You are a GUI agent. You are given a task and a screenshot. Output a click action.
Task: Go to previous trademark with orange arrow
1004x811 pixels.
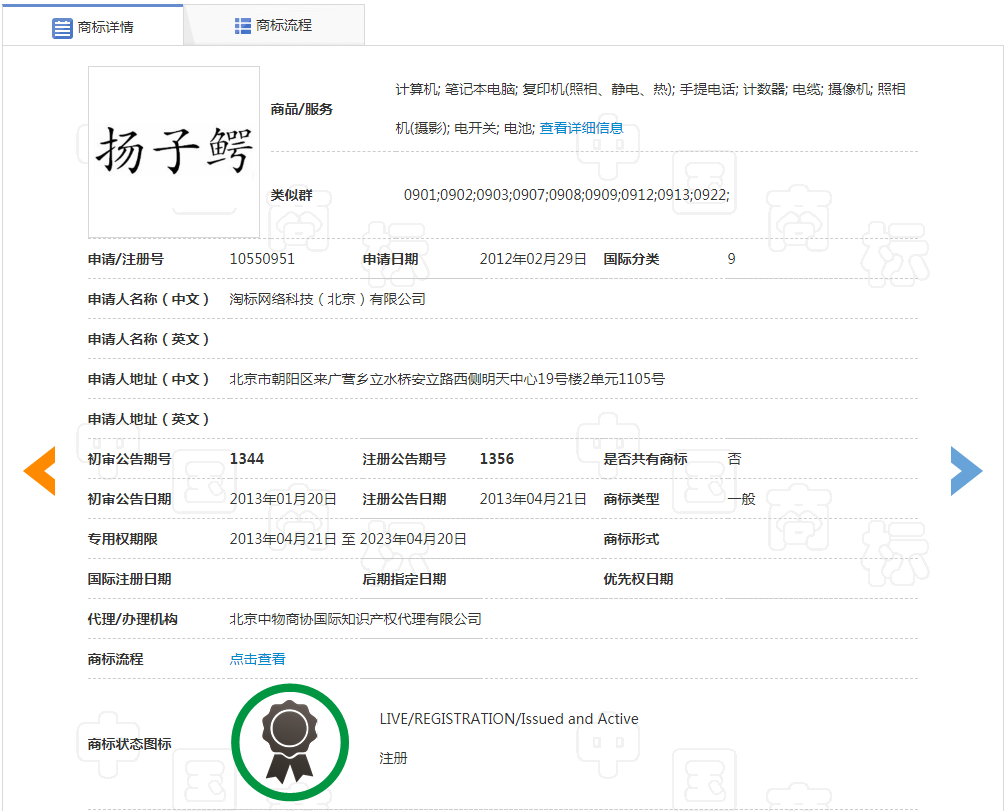[x=40, y=471]
